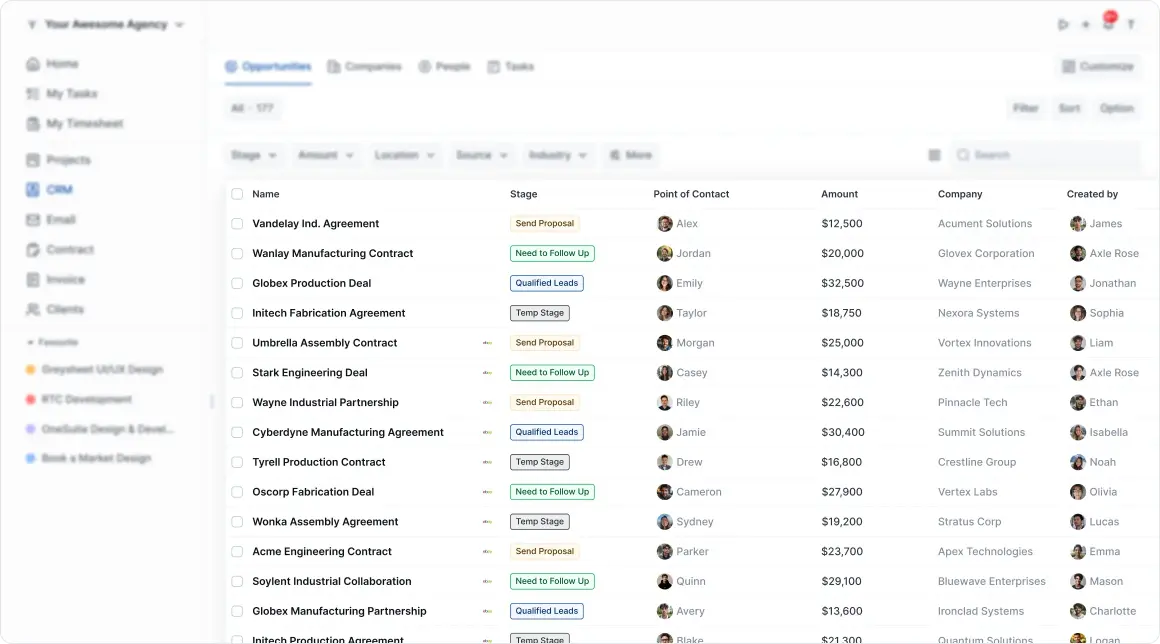Open Wonka Assembly Agreement record
The width and height of the screenshot is (1160, 644).
click(x=325, y=522)
